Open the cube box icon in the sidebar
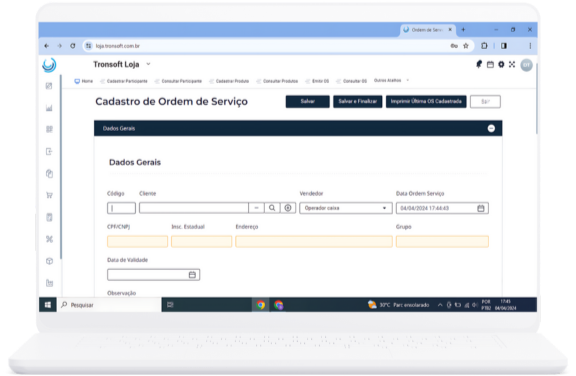 (x=49, y=261)
